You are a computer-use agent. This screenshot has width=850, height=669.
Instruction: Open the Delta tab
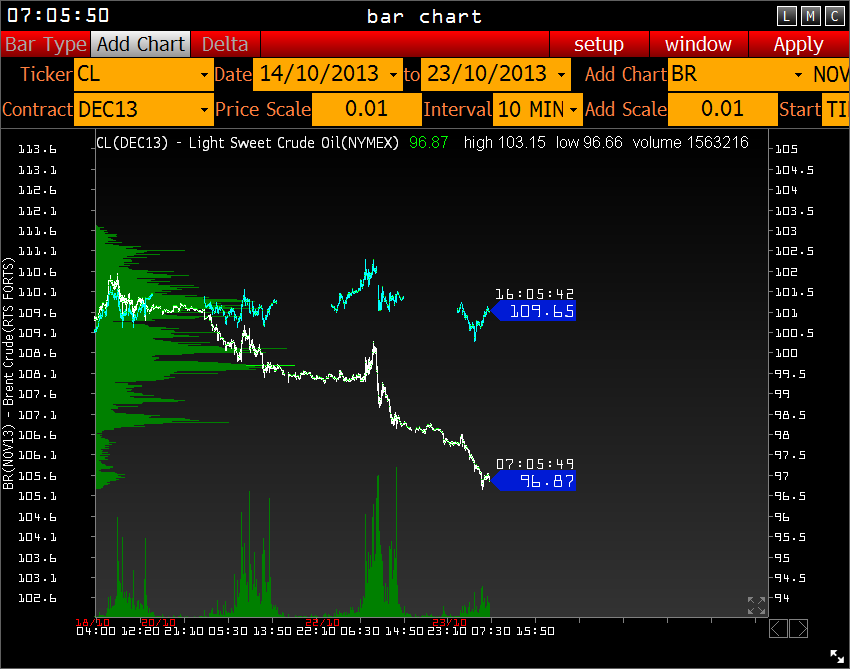tap(225, 44)
